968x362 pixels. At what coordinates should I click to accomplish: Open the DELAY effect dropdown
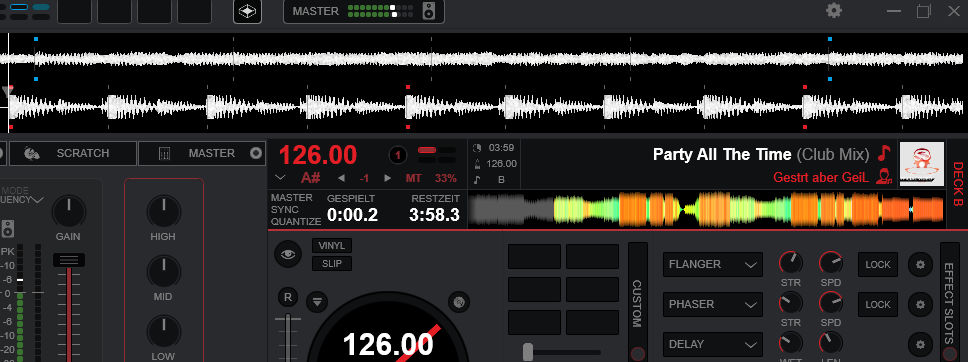[x=713, y=345]
